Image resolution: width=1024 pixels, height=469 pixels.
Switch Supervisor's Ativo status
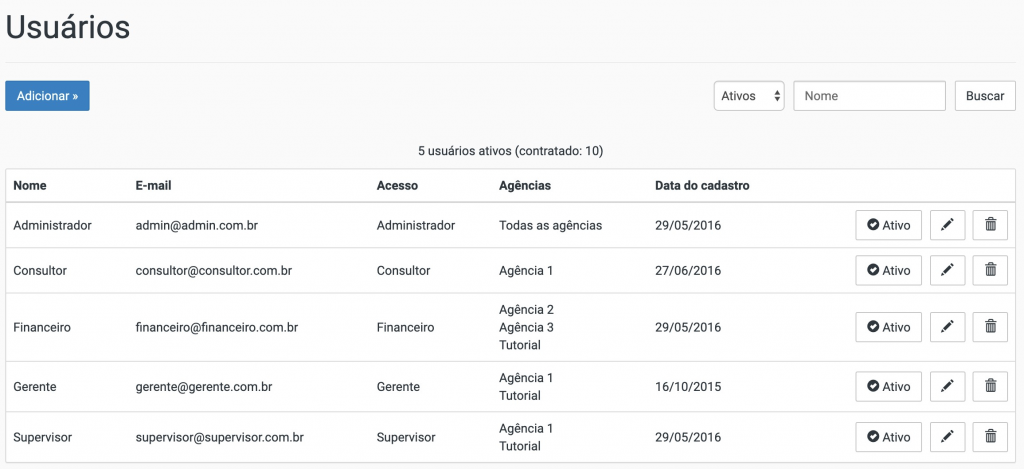click(x=888, y=438)
